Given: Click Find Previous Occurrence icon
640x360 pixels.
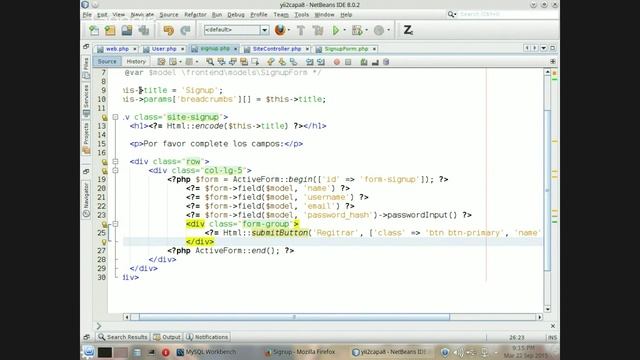Looking at the screenshot, I should (x=221, y=62).
